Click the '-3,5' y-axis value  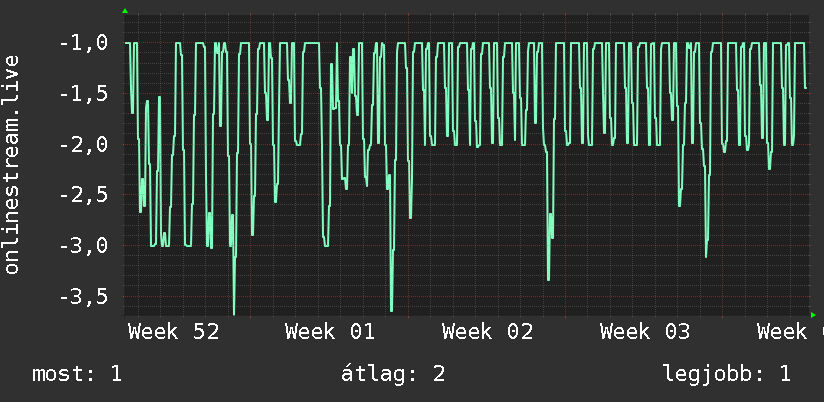pos(84,296)
